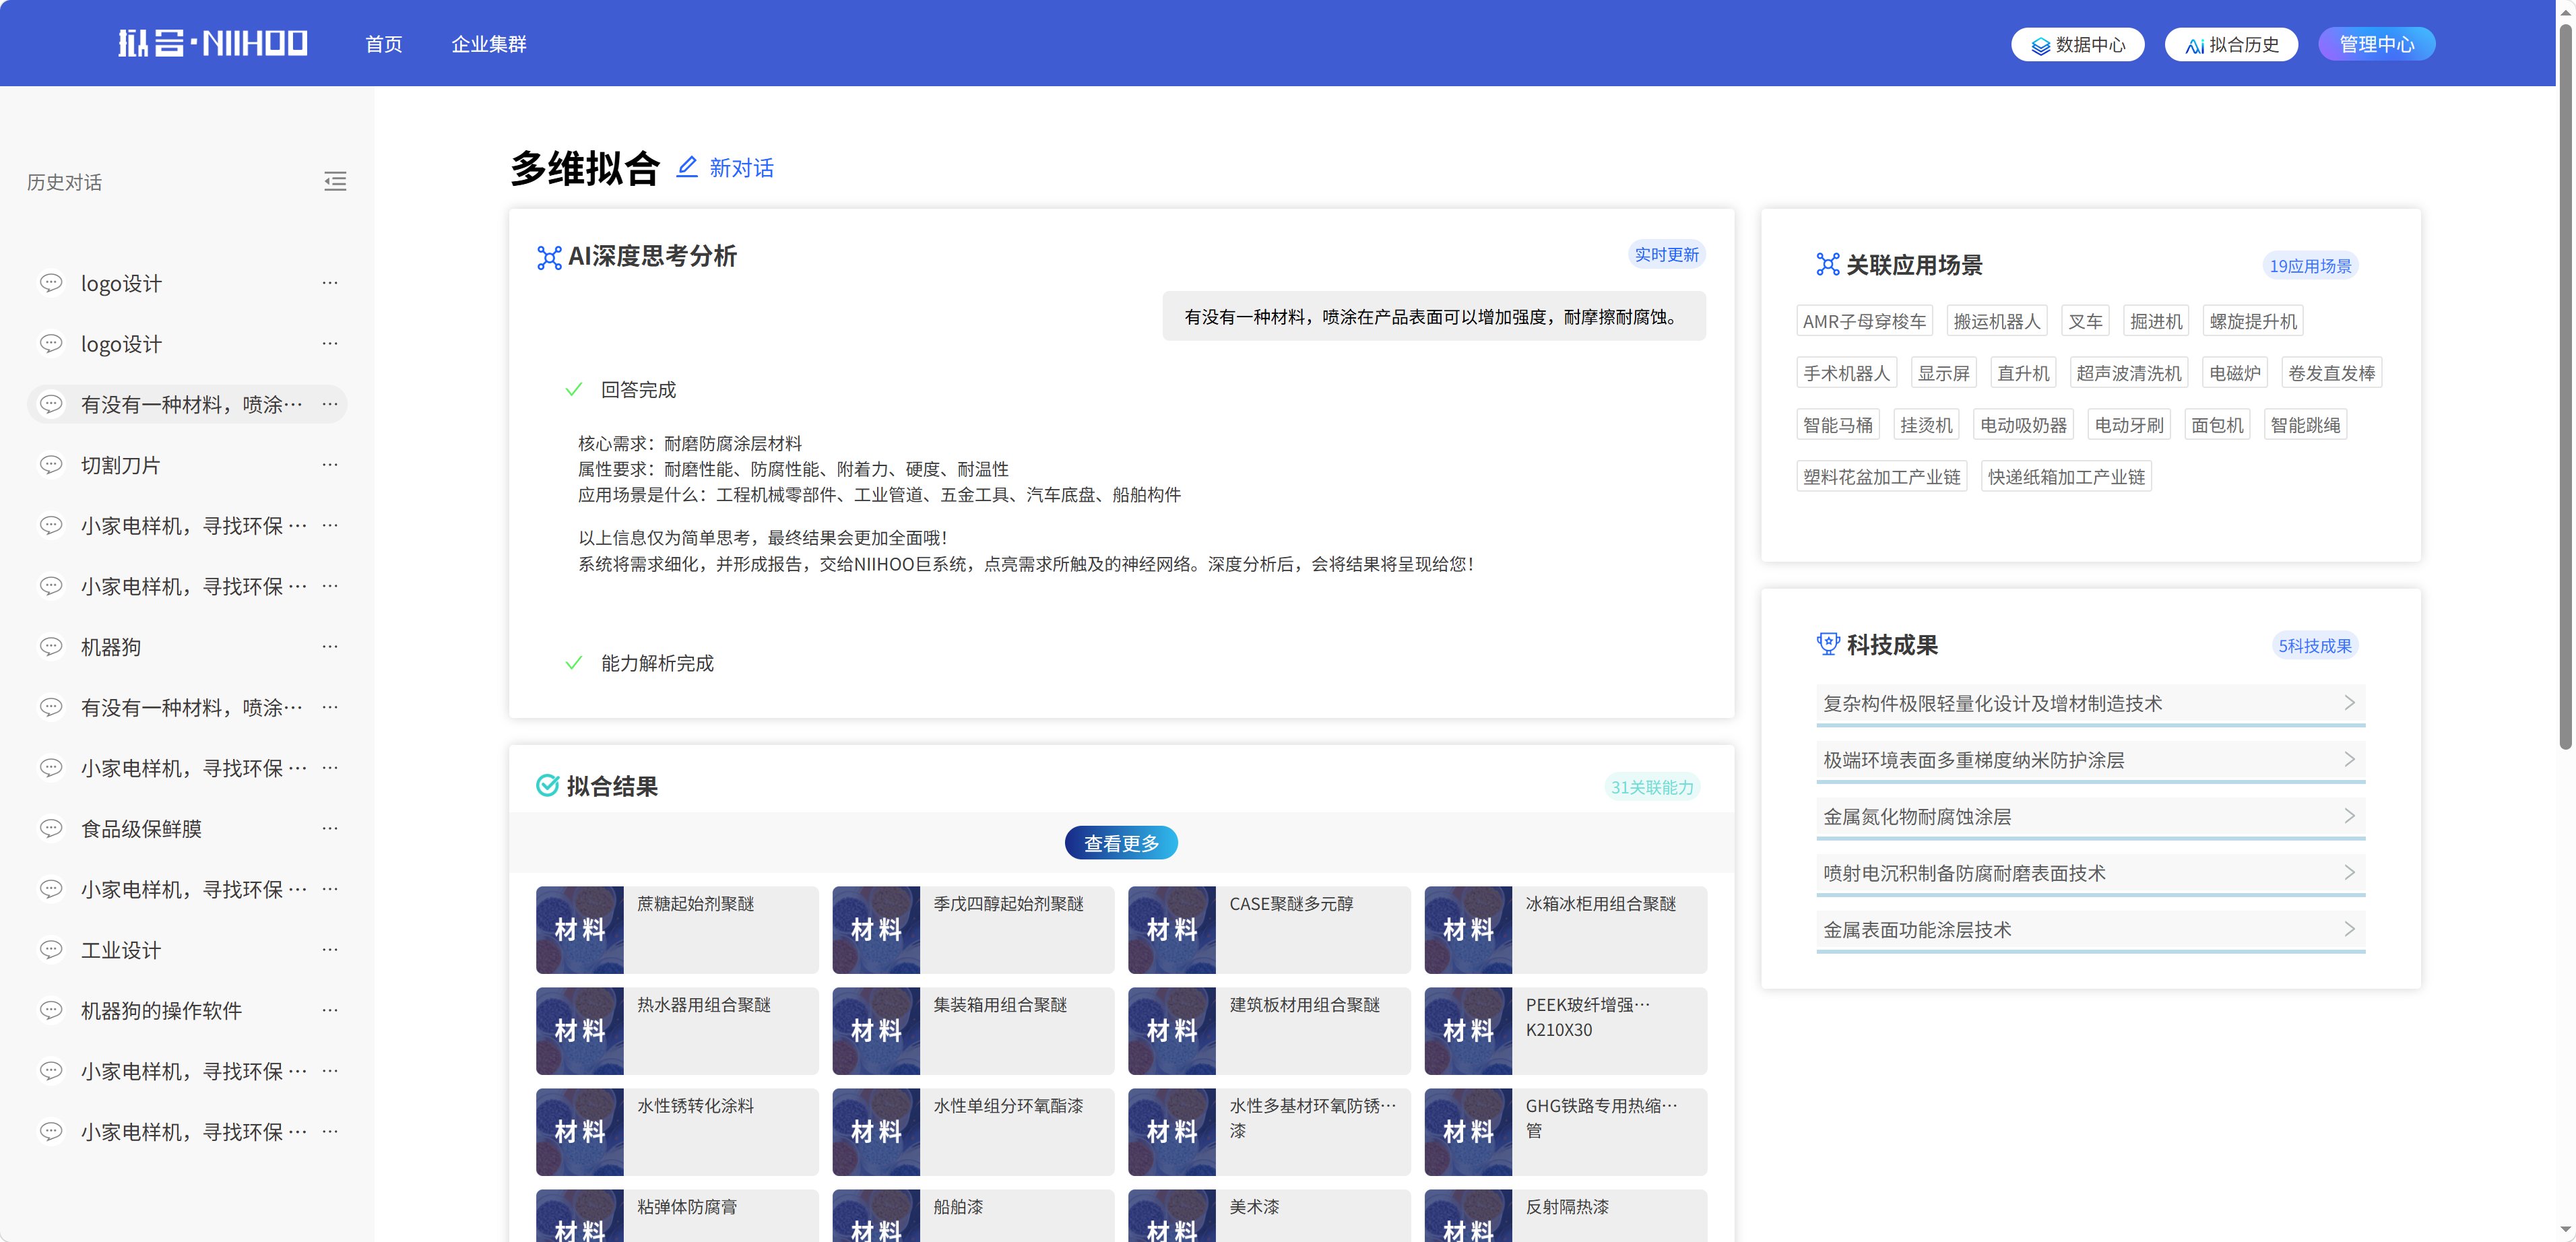
Task: Click the 科技成果 trophy icon
Action: [x=1828, y=644]
